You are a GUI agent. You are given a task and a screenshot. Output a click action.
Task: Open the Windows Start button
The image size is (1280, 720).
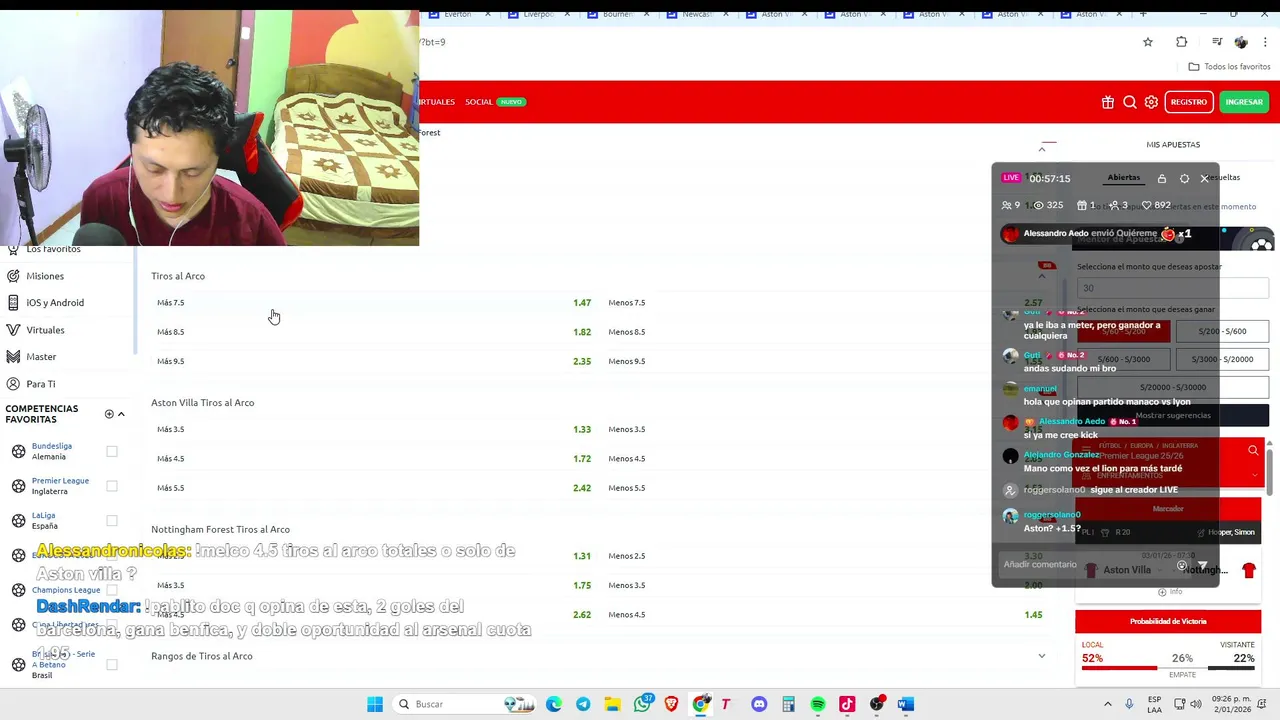[x=375, y=704]
